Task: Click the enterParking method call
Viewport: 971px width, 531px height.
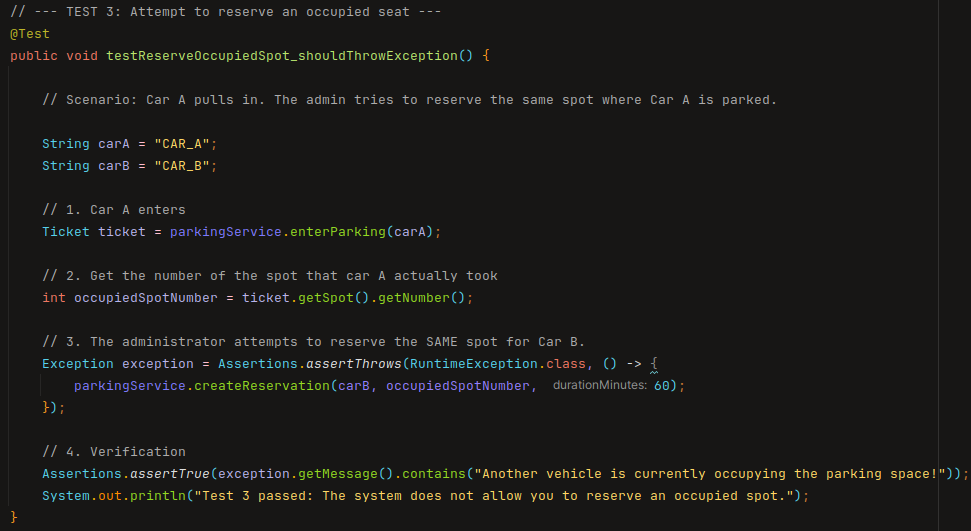Action: pyautogui.click(x=338, y=232)
